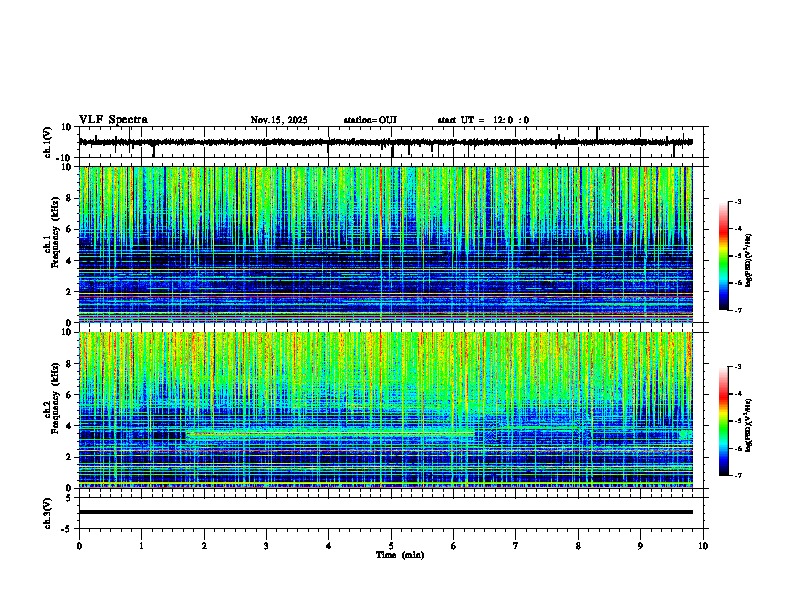Click time axis tick label "10"
This screenshot has height=612, width=792.
703,546
